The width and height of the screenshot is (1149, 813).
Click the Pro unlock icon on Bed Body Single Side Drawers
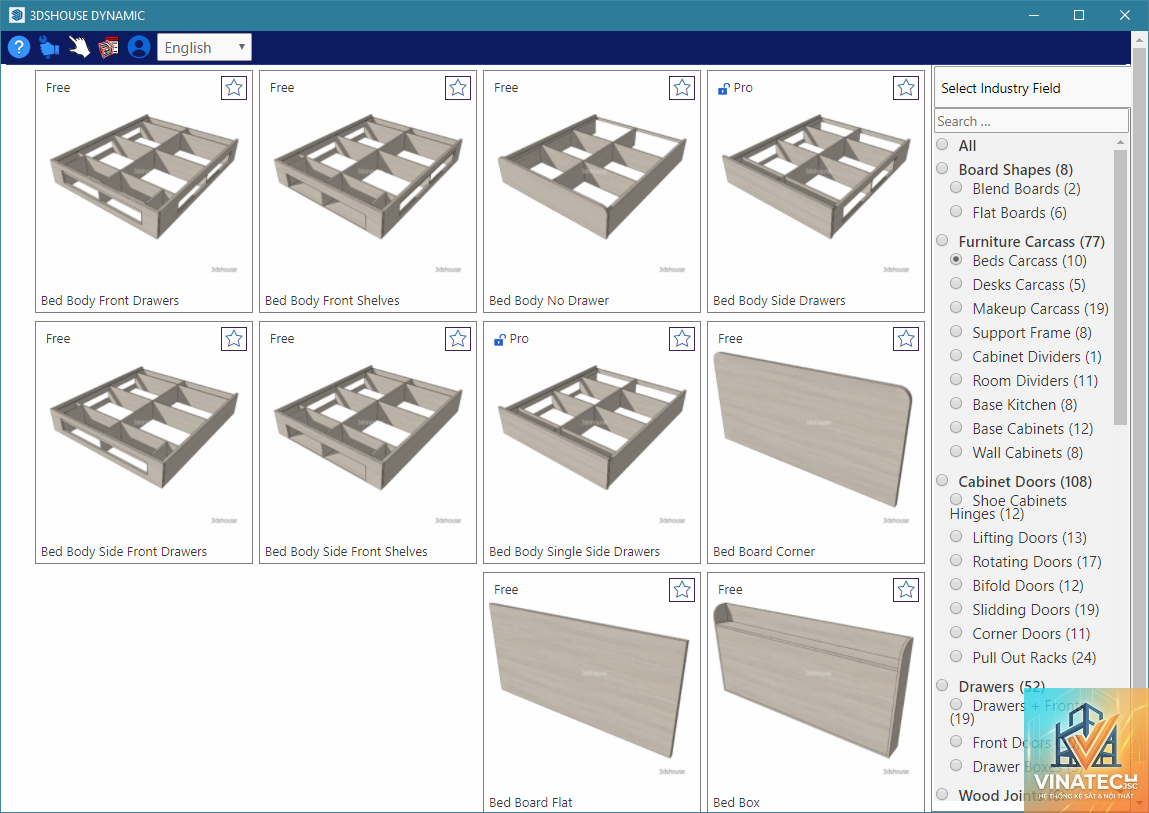[x=499, y=339]
